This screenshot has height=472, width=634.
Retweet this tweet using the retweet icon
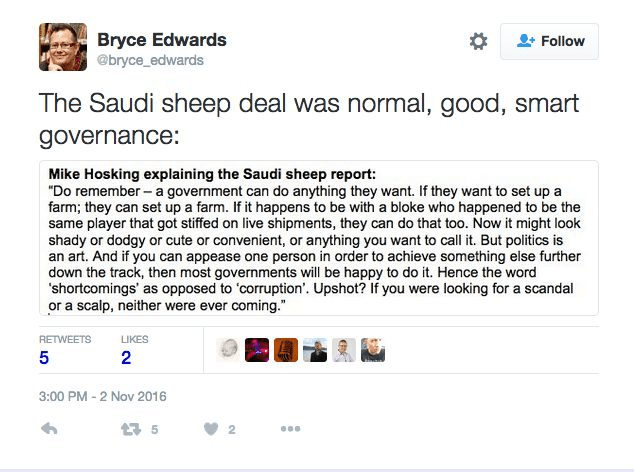point(130,429)
